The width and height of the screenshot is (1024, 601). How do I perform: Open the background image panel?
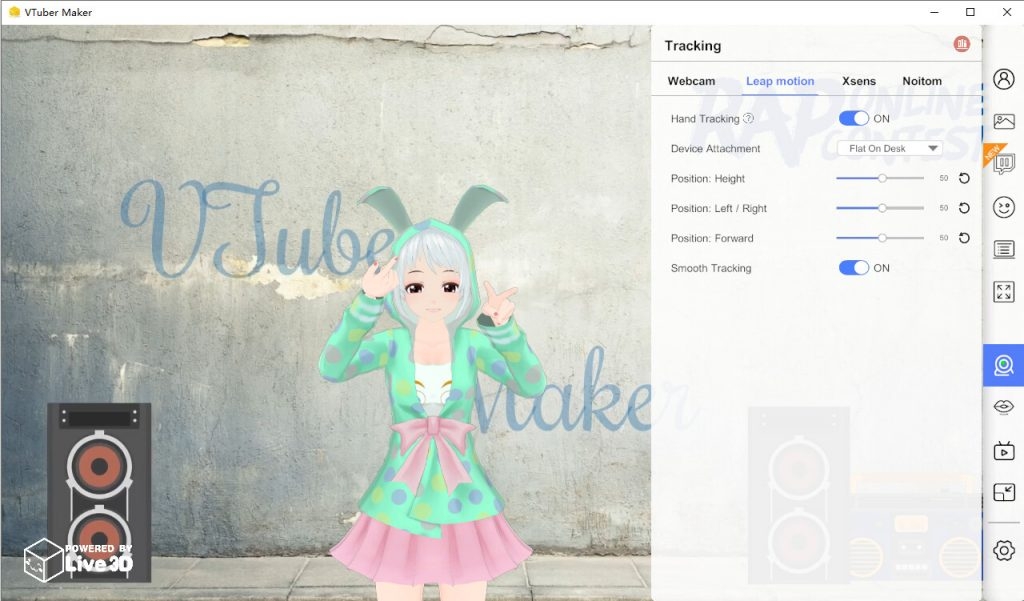1004,122
